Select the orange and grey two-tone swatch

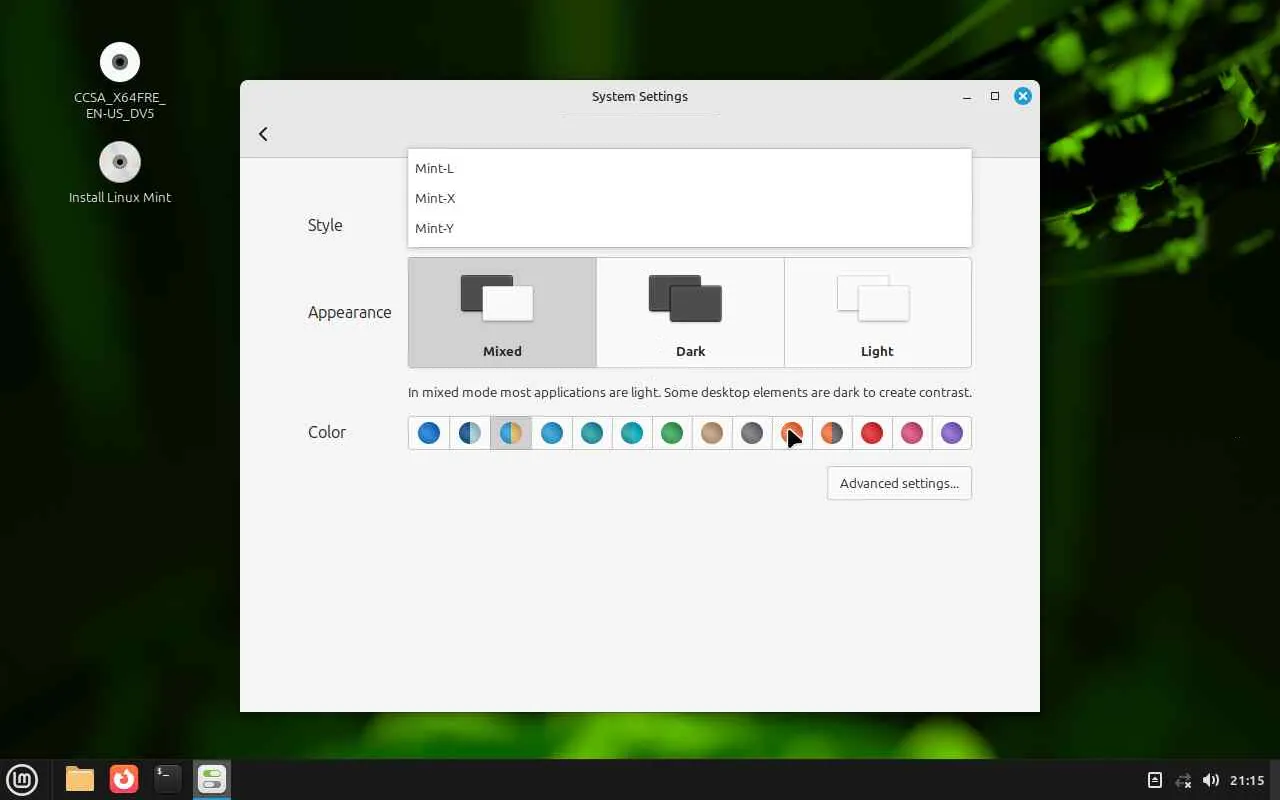click(x=832, y=433)
